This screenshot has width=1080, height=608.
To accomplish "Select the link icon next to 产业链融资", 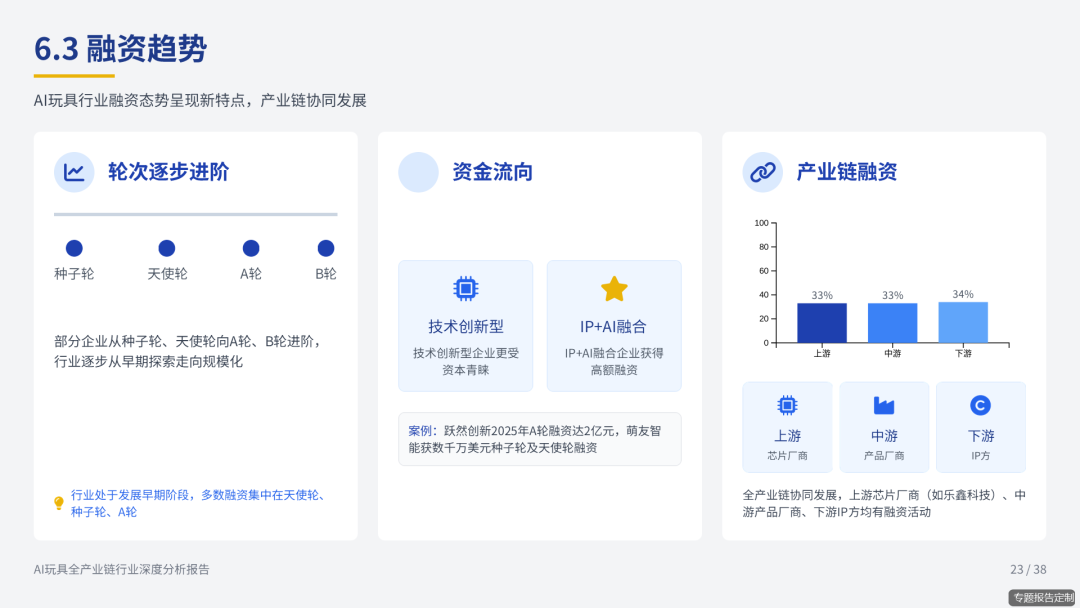I will (762, 172).
